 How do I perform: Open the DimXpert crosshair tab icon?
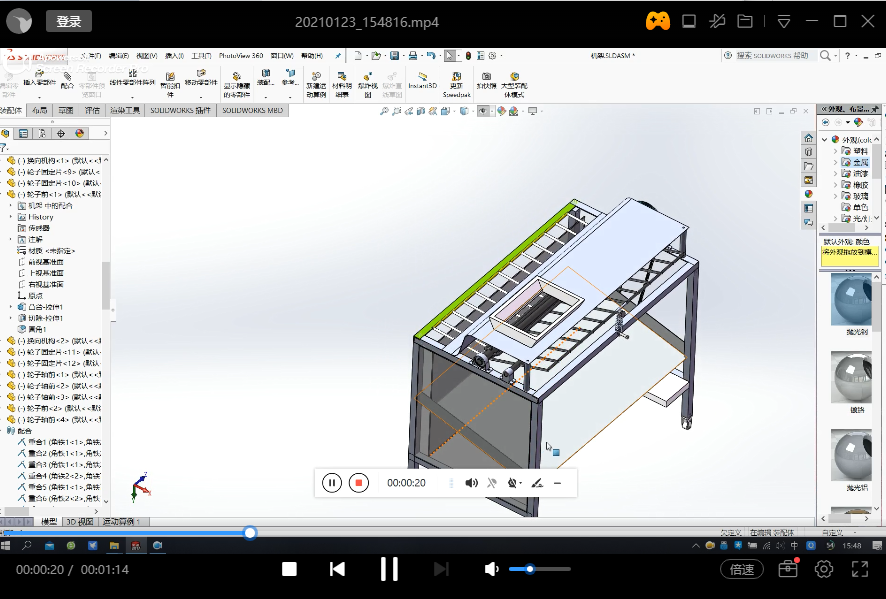pos(60,133)
